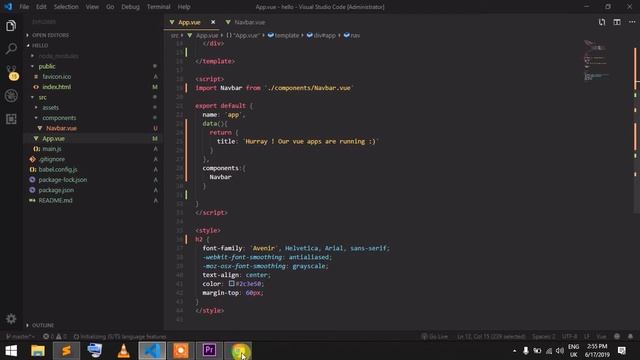Change UTF-8 encoding in status bar
640x360 pixels.
click(x=569, y=337)
